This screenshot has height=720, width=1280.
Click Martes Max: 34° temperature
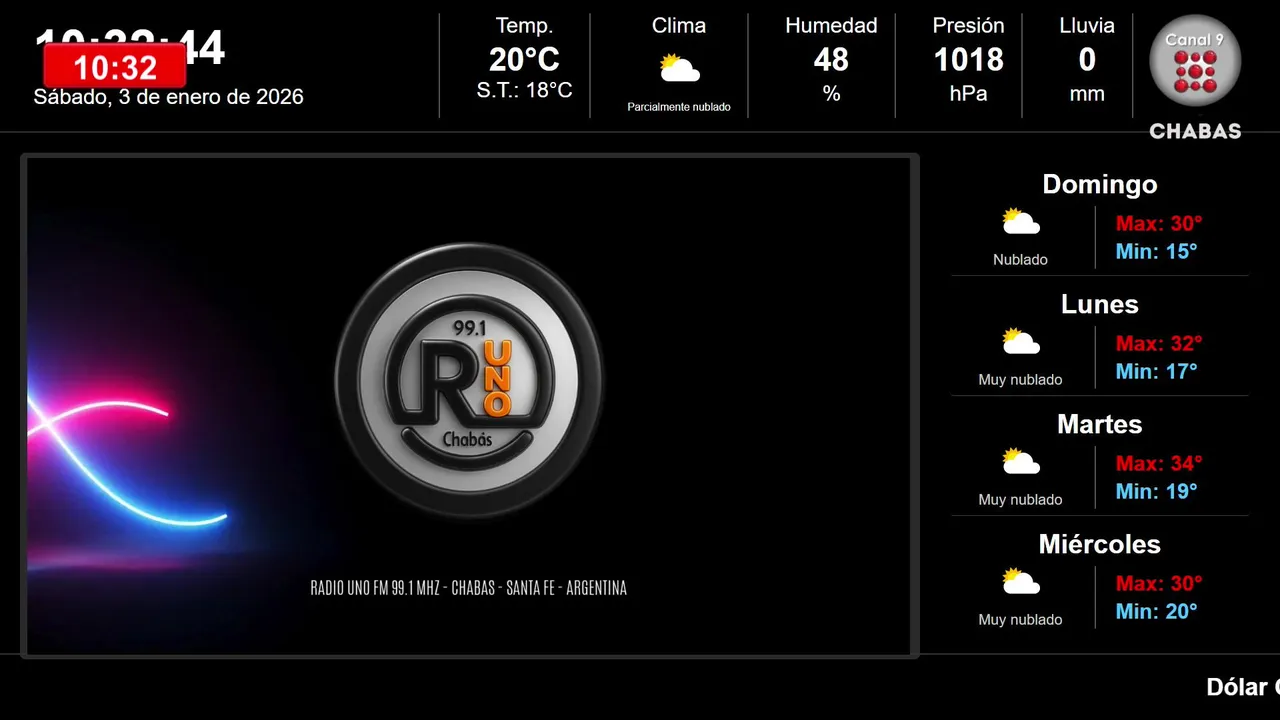coord(1159,463)
